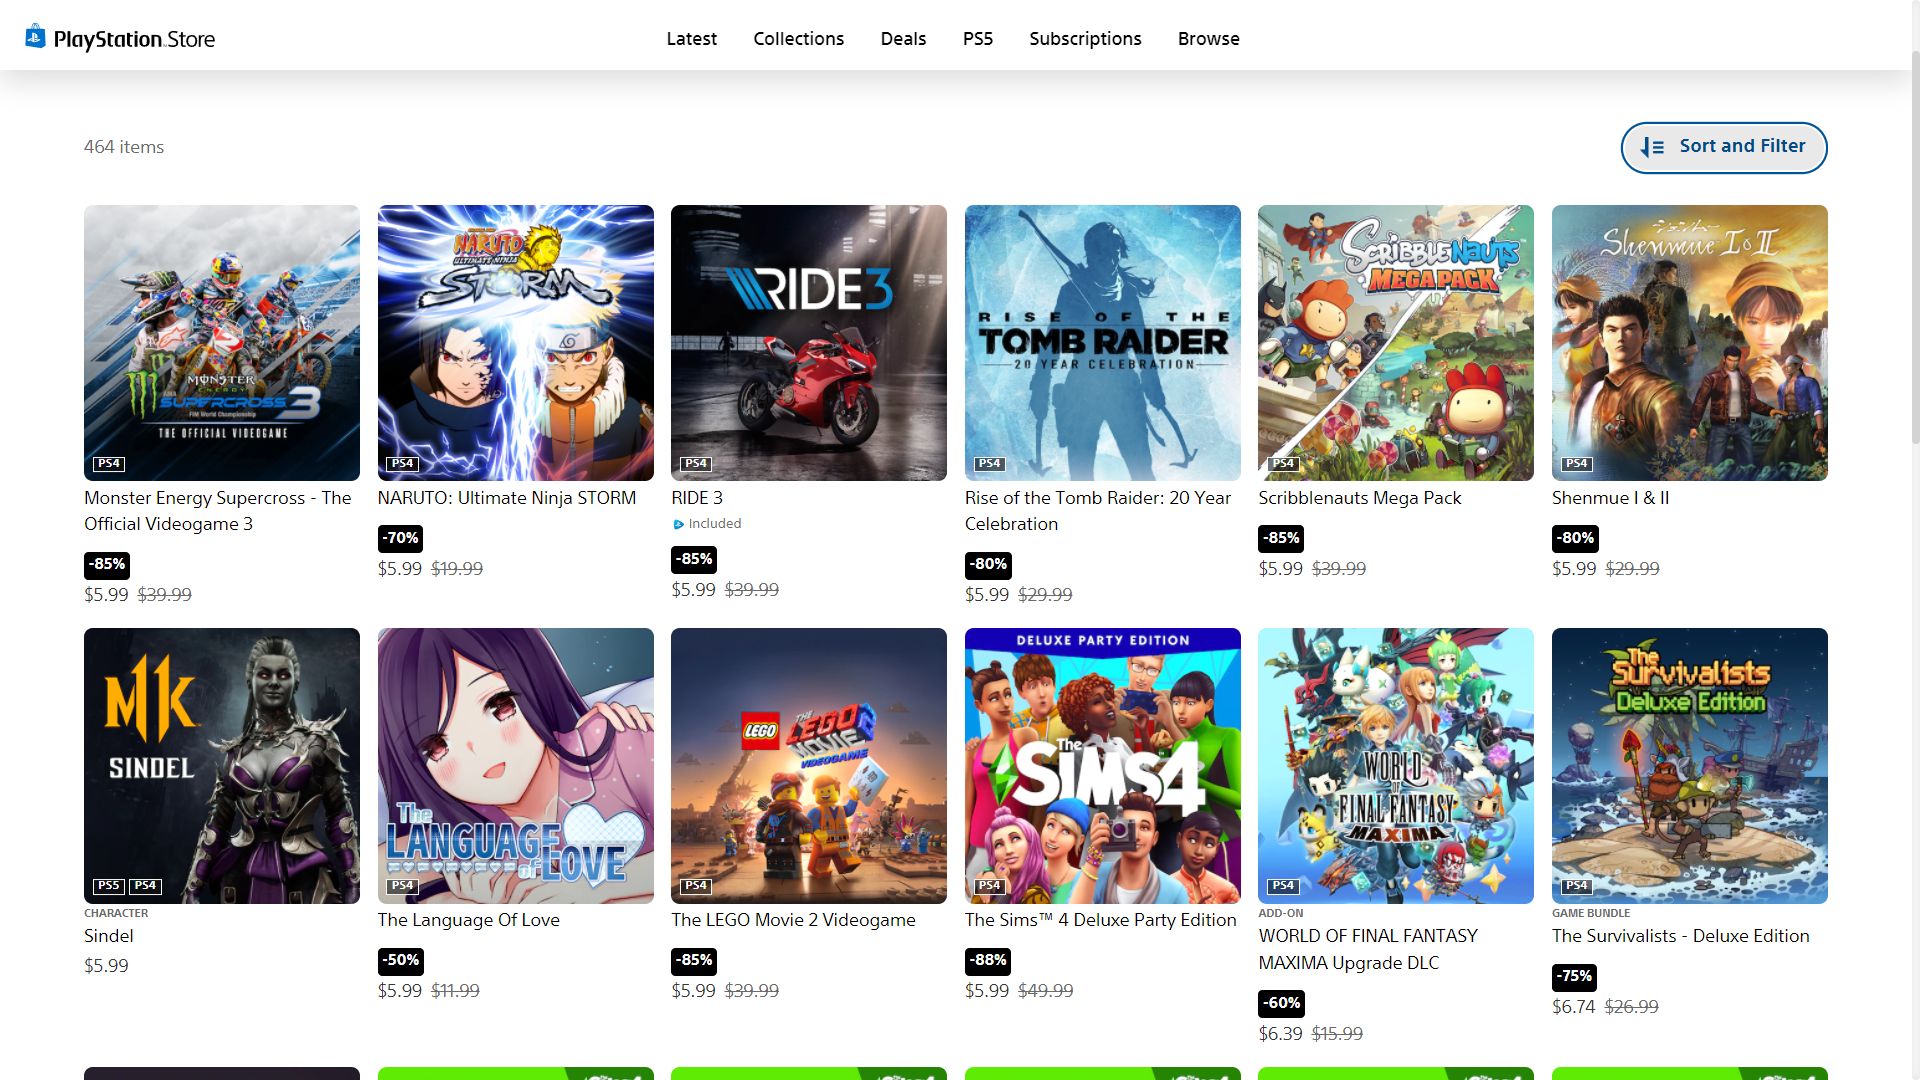Click the -88% badge under The Sims 4
This screenshot has width=1920, height=1080.
987,961
